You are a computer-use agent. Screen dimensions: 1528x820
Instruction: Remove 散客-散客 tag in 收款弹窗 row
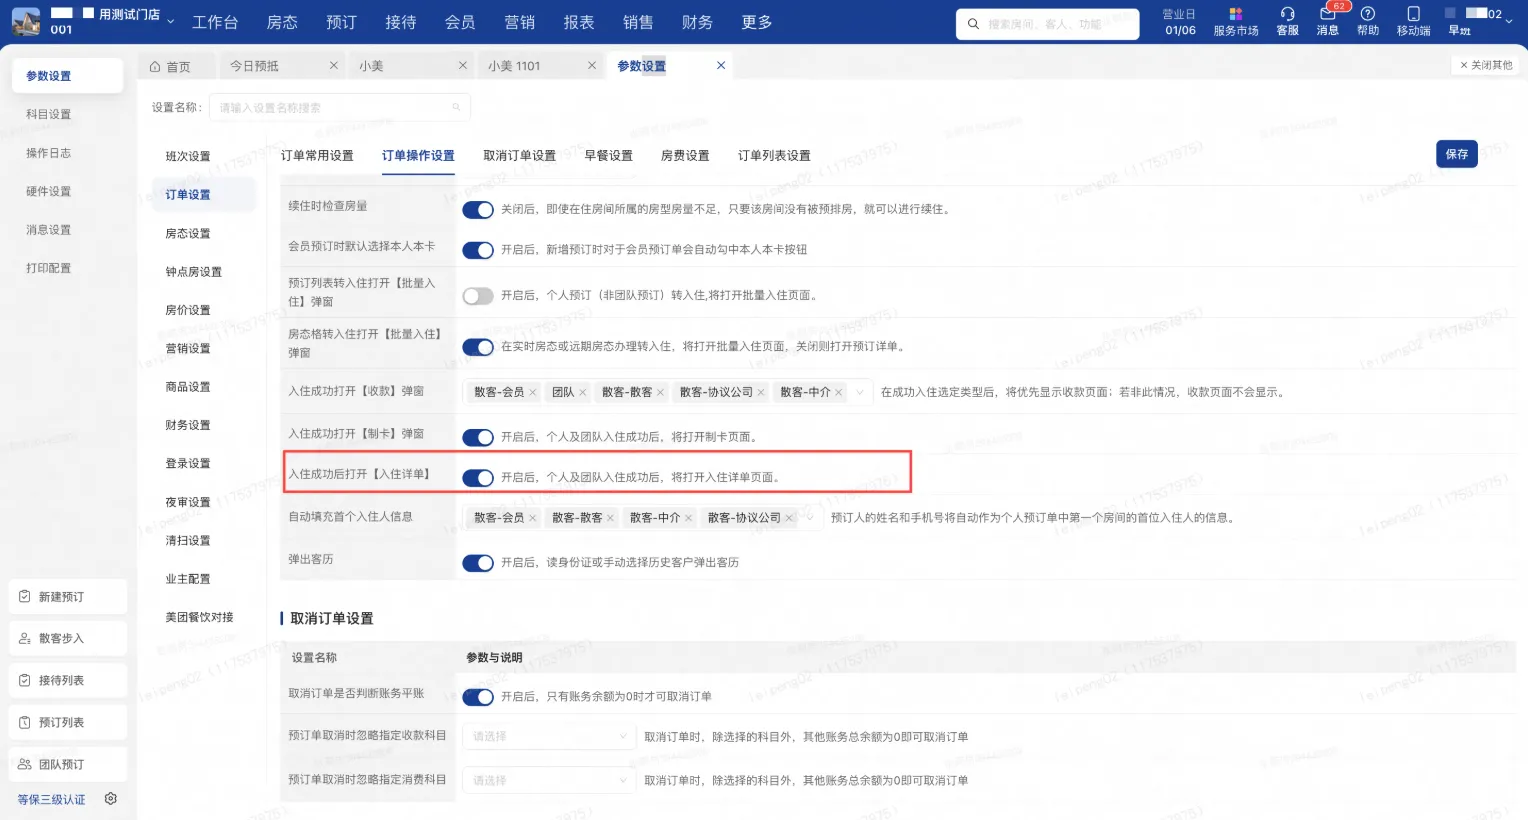tap(660, 393)
